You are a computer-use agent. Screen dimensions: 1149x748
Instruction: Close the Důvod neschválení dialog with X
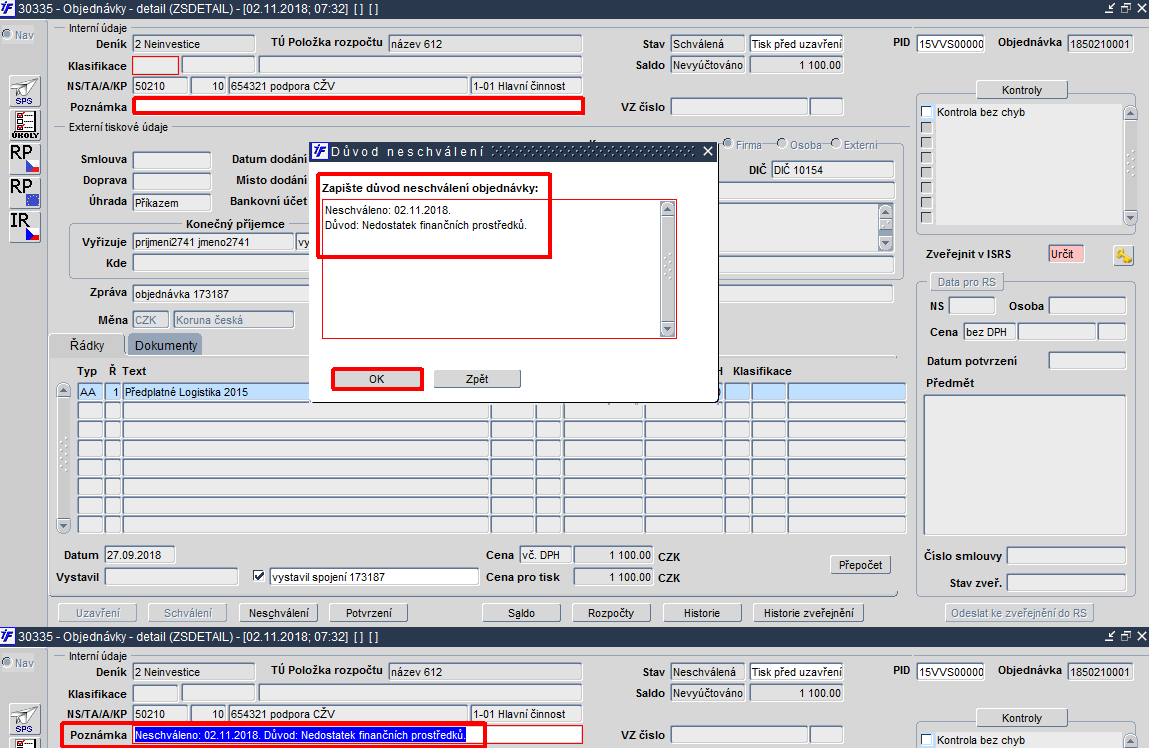[x=707, y=151]
